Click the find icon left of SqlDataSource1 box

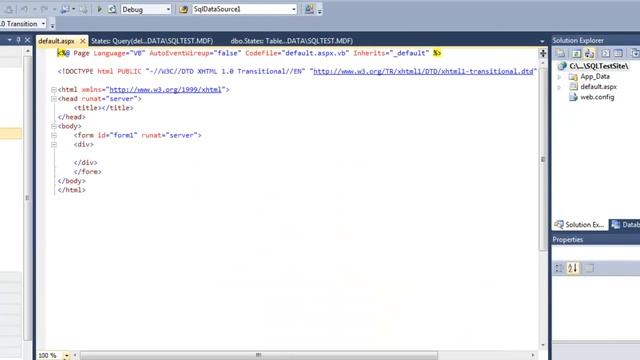pyautogui.click(x=184, y=9)
